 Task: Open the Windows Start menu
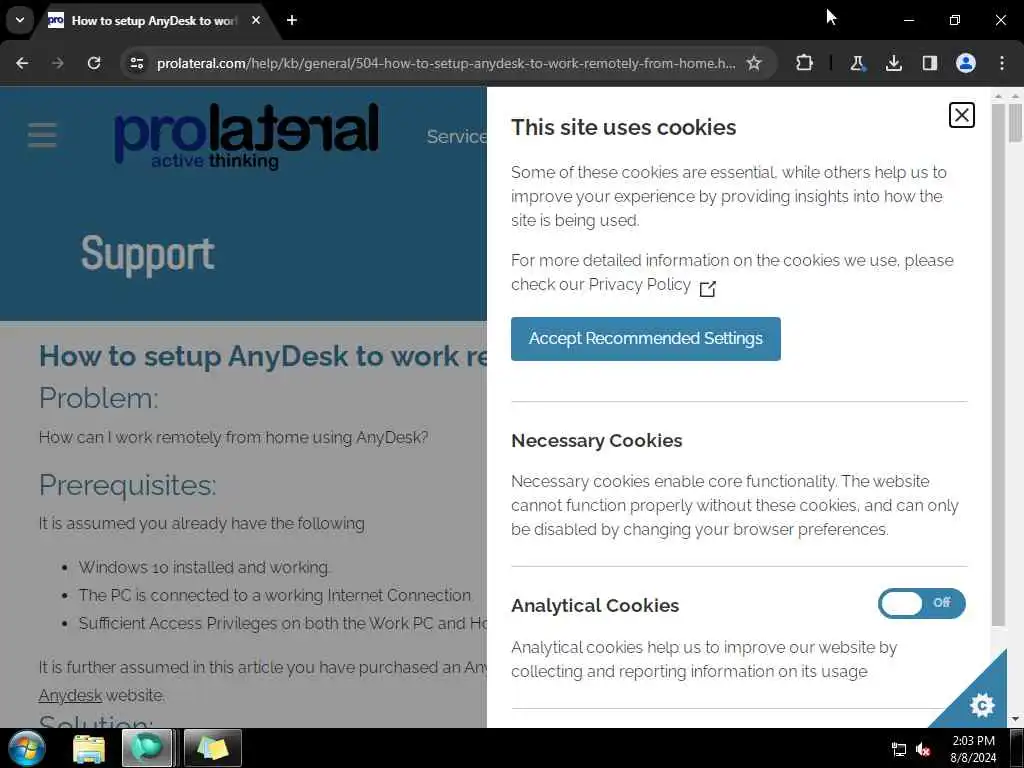[x=27, y=748]
